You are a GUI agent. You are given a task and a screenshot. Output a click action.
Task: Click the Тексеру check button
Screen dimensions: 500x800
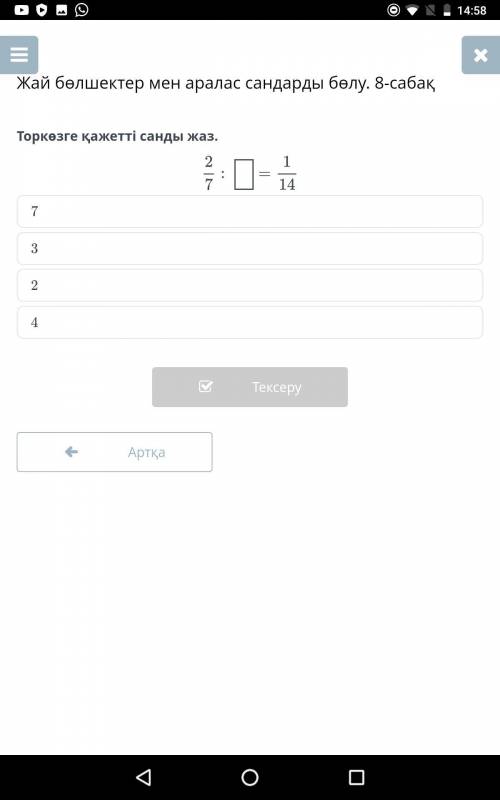(250, 387)
